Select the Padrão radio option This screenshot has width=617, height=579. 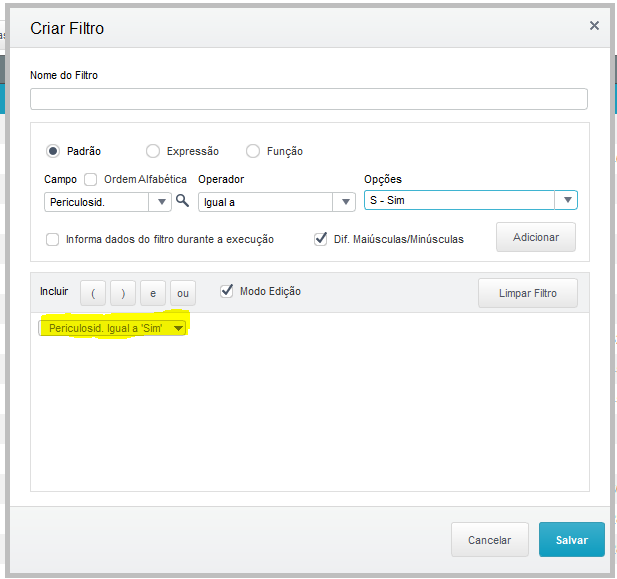[53, 151]
